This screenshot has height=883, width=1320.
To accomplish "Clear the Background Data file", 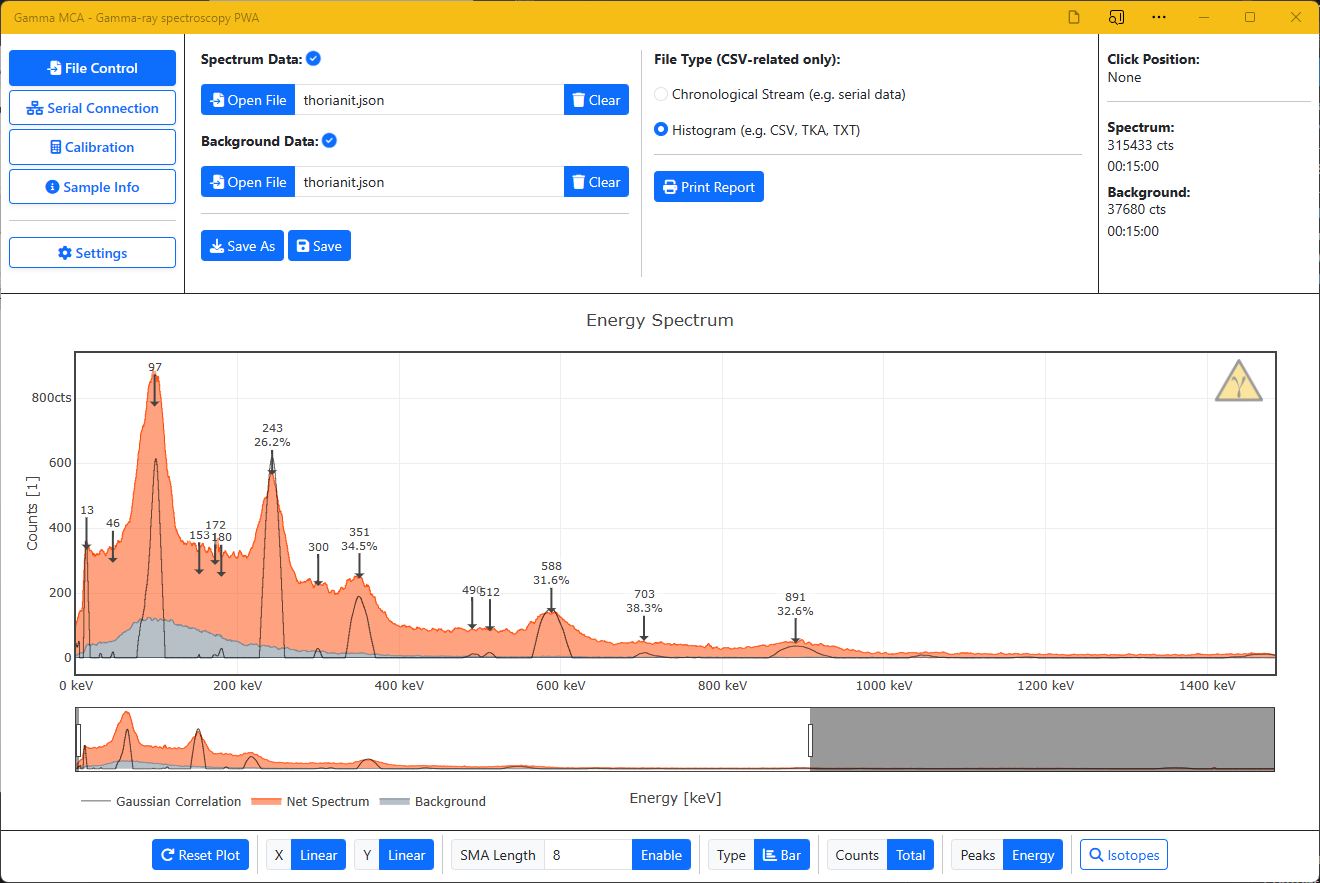I will pyautogui.click(x=596, y=182).
